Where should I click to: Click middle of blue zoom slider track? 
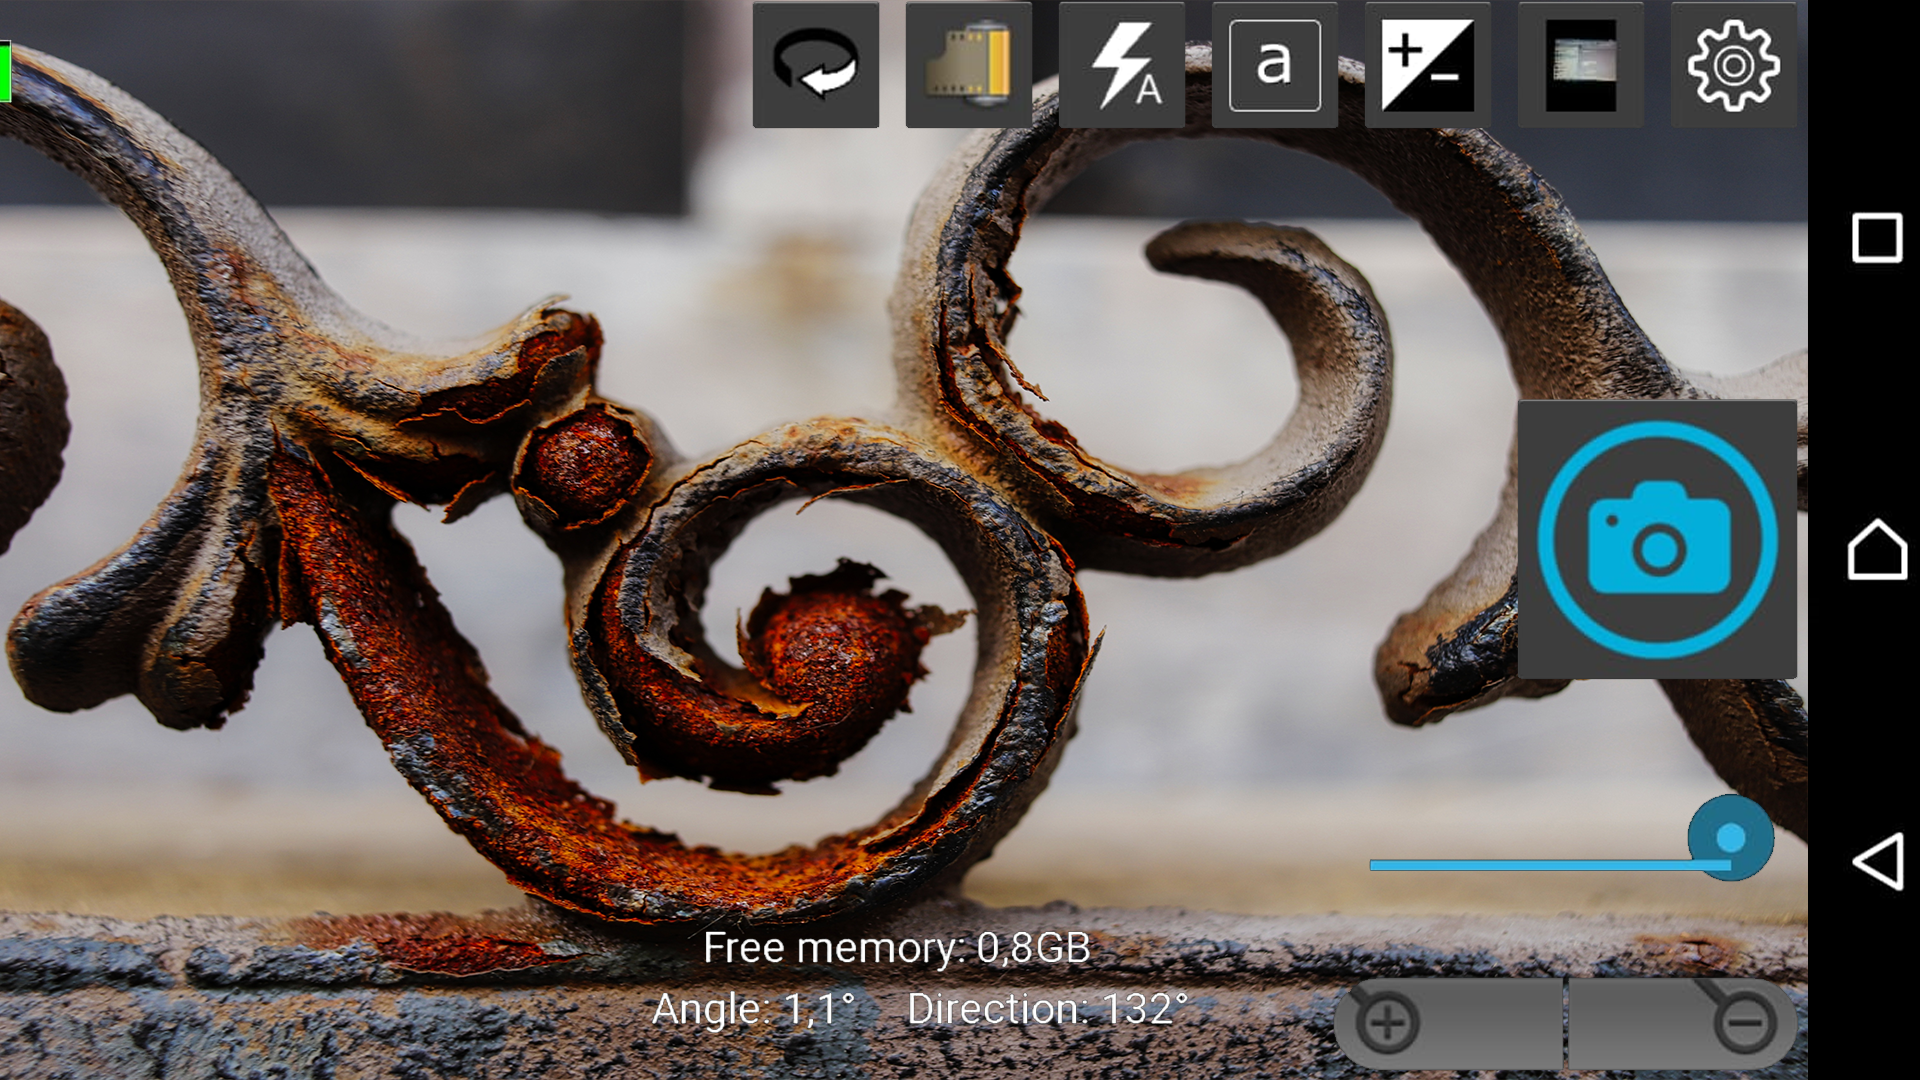pos(1550,865)
